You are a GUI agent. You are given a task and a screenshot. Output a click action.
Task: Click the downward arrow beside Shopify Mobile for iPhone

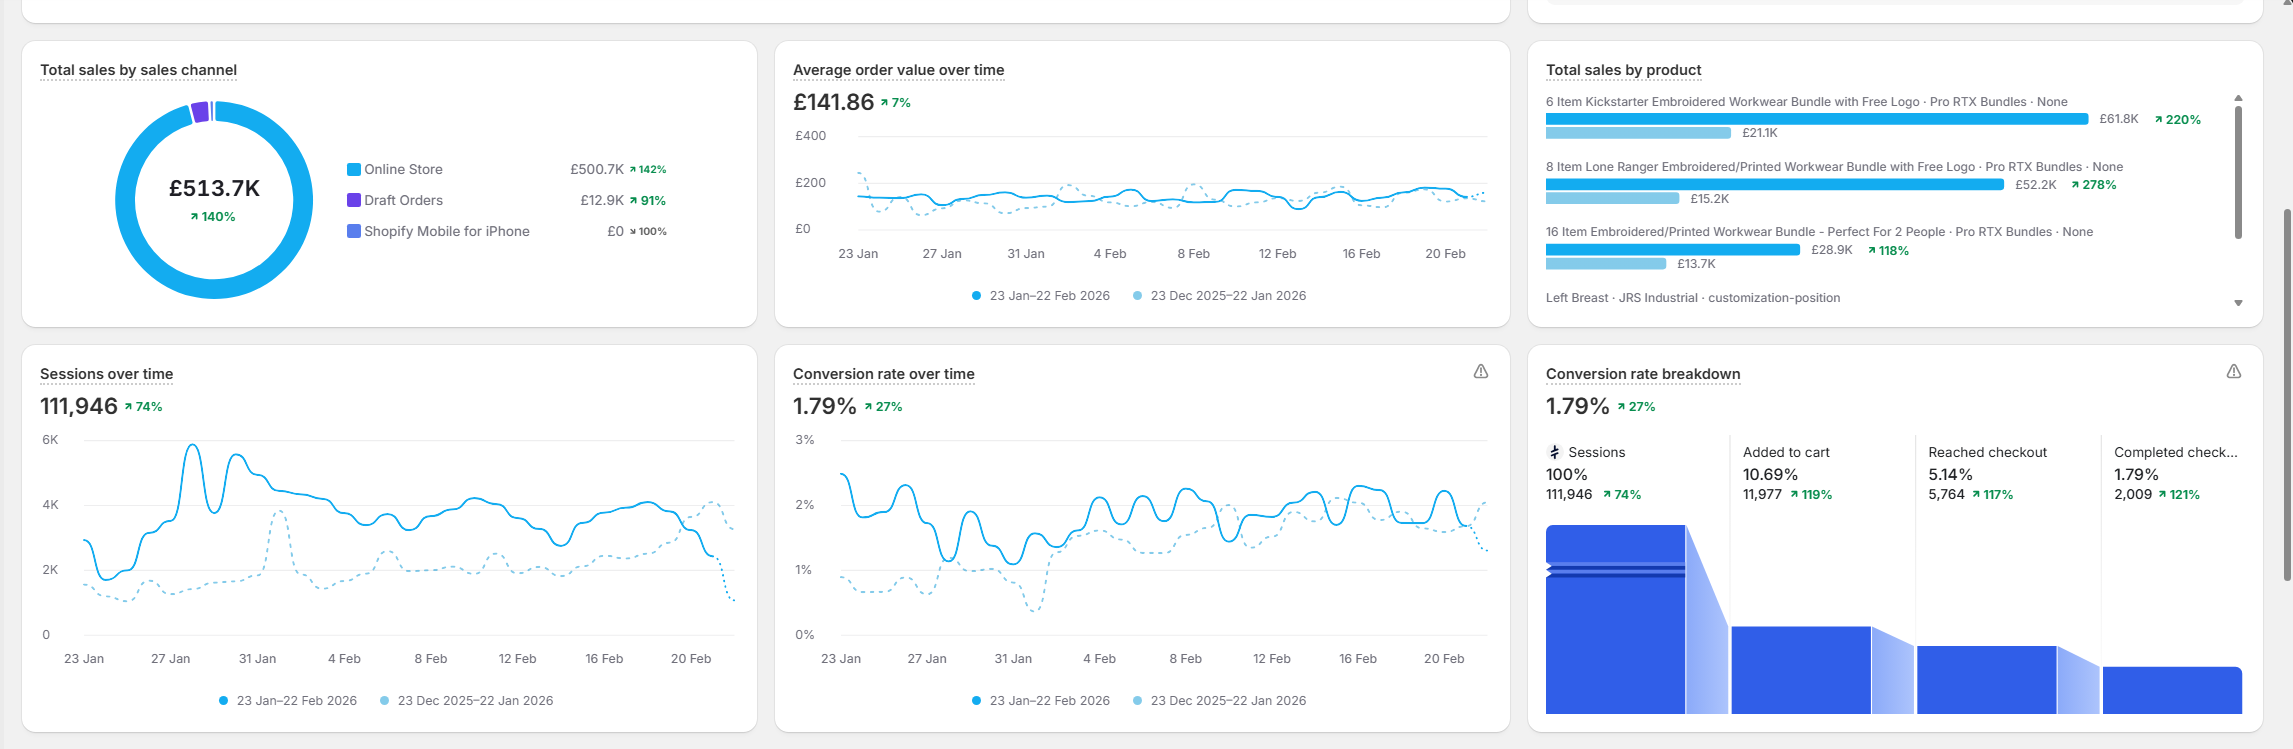pyautogui.click(x=633, y=231)
